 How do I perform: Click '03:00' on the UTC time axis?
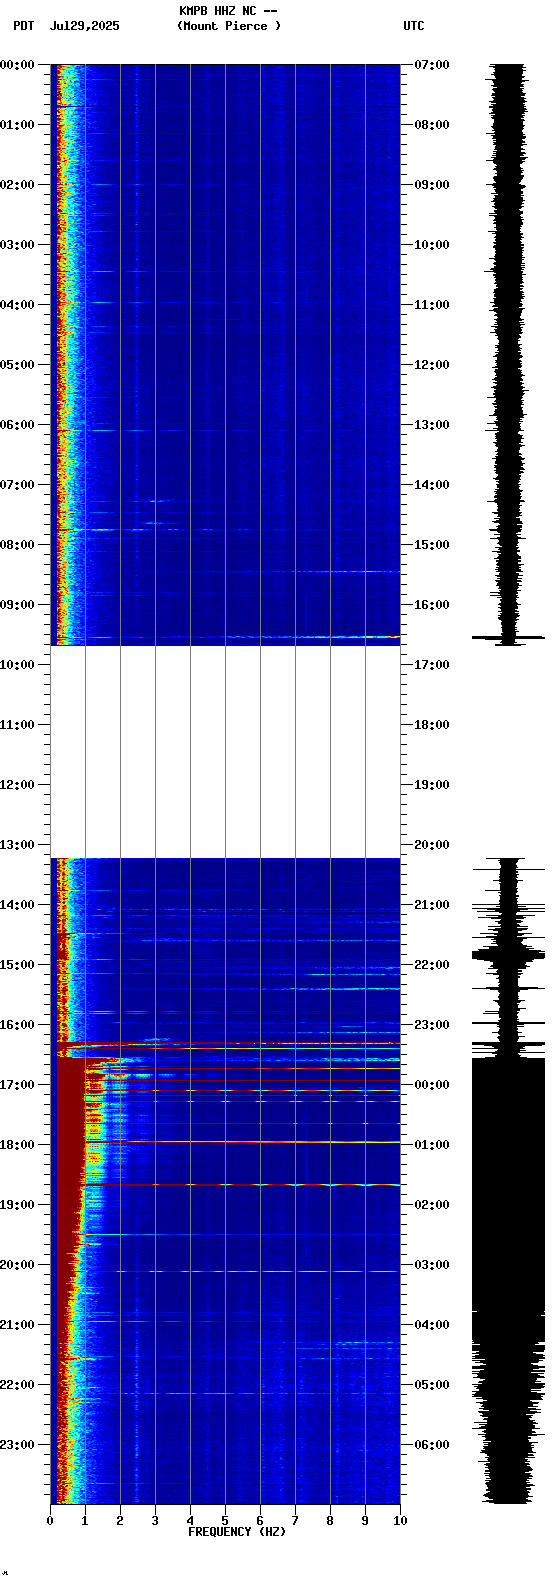coord(432,1265)
